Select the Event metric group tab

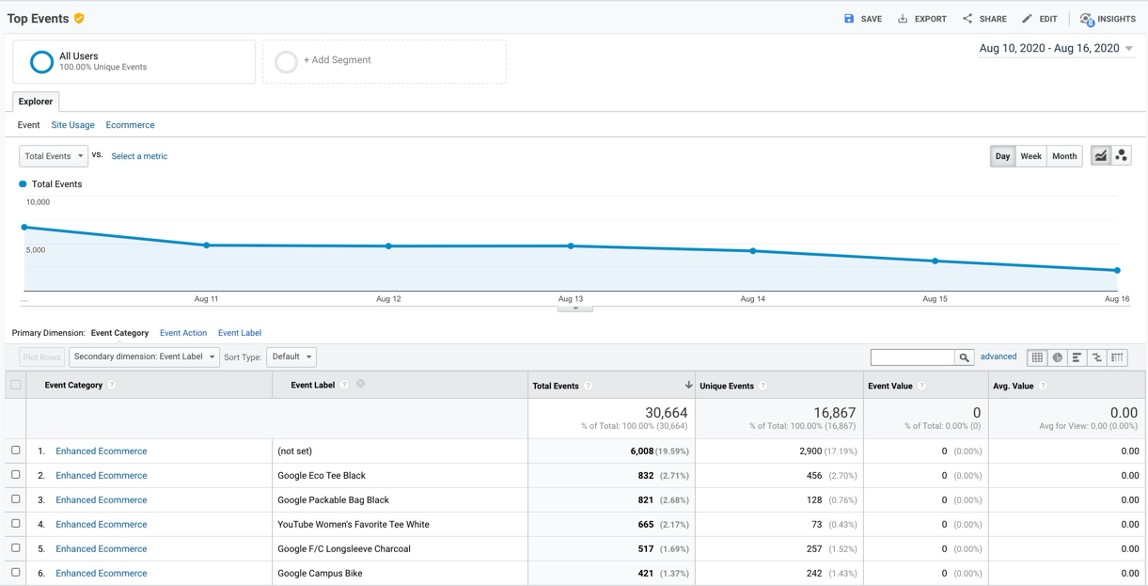pos(29,125)
